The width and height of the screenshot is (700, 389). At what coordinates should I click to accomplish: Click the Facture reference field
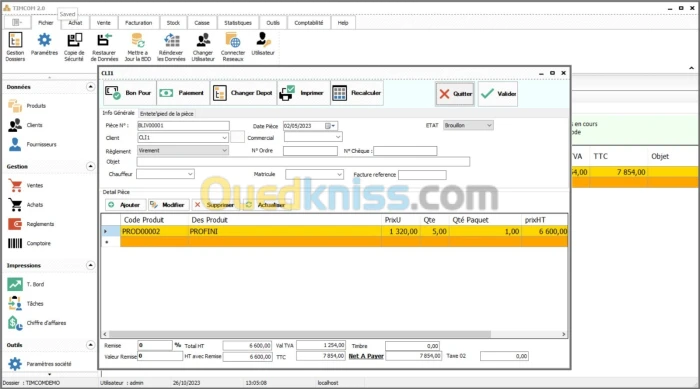click(422, 175)
